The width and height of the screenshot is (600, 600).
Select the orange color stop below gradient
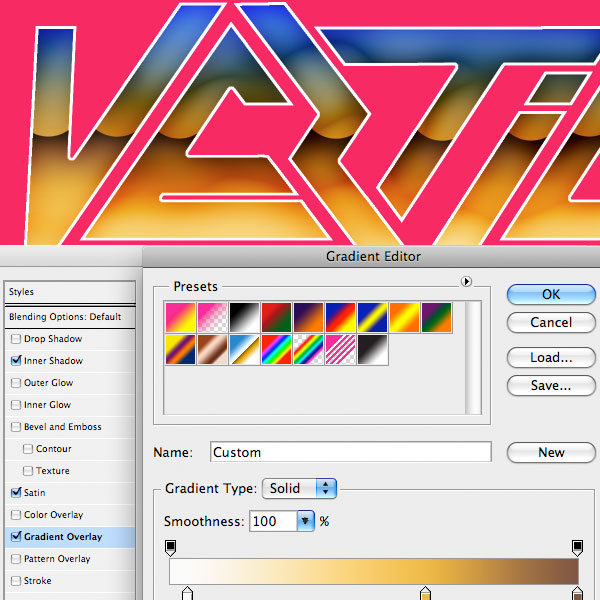pyautogui.click(x=425, y=593)
